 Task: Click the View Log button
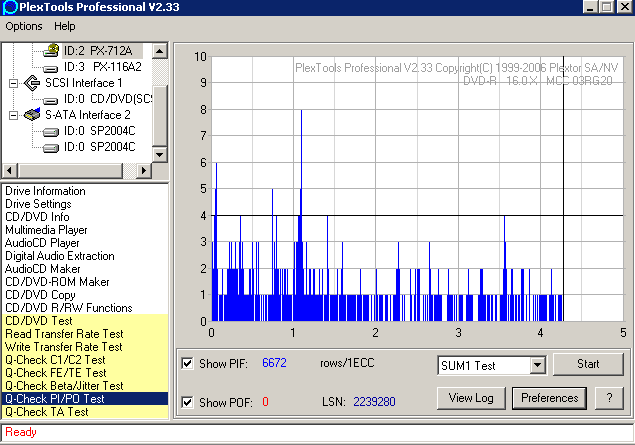pos(471,398)
